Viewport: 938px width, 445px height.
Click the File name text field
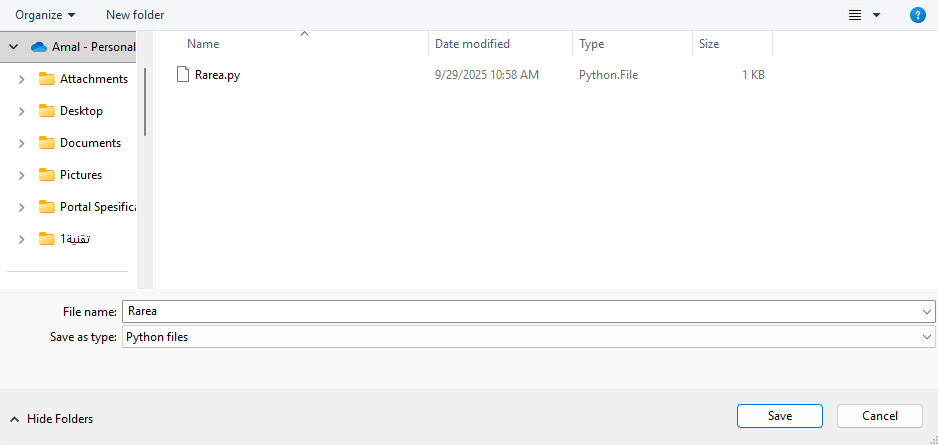[x=520, y=312]
